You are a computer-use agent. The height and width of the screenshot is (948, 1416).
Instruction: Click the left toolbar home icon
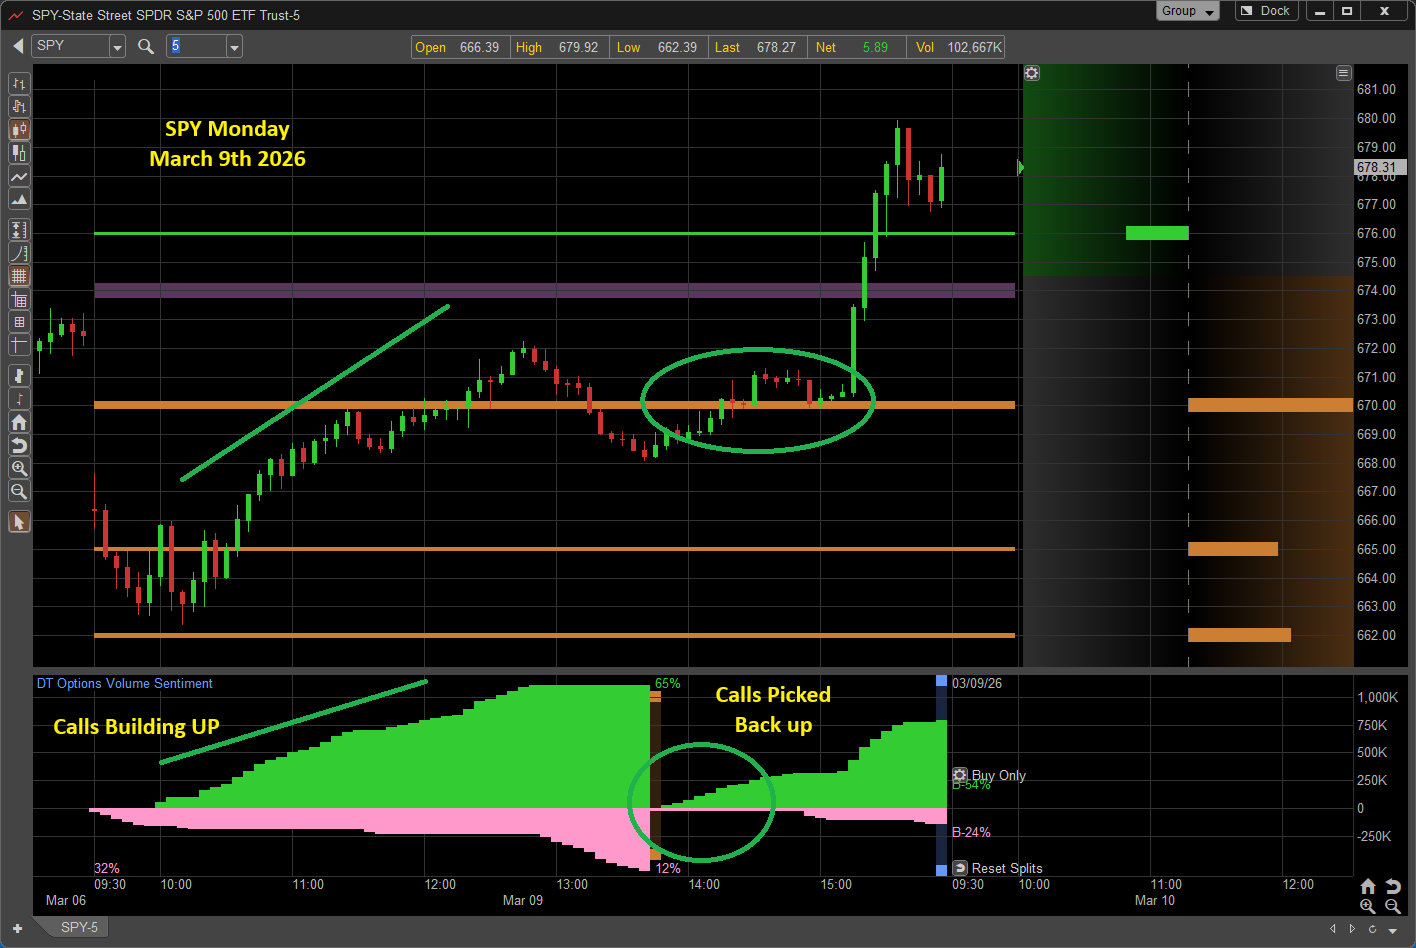pyautogui.click(x=19, y=422)
